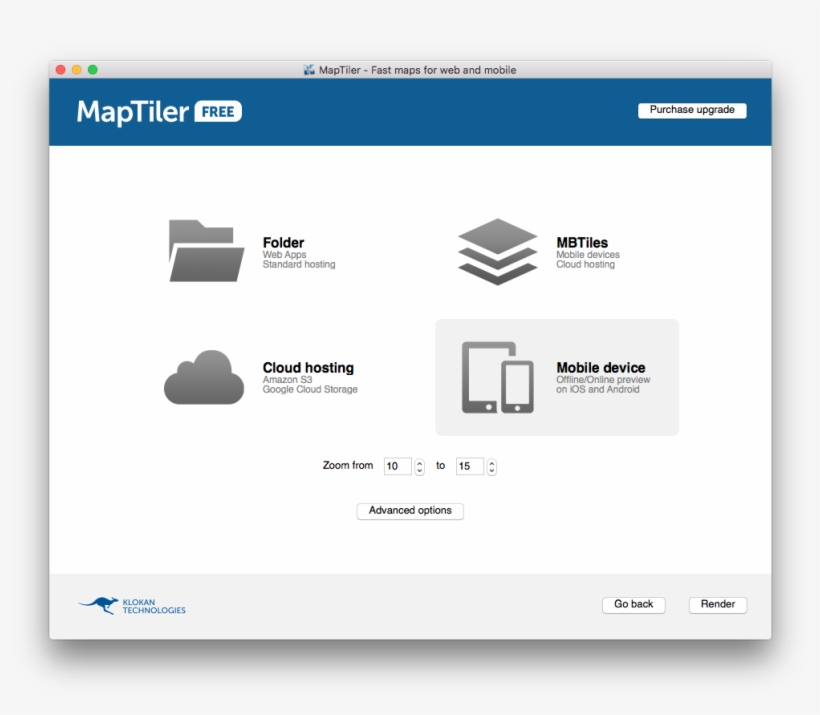Click the MapTiler app icon in title bar
This screenshot has width=820, height=715.
pyautogui.click(x=309, y=70)
